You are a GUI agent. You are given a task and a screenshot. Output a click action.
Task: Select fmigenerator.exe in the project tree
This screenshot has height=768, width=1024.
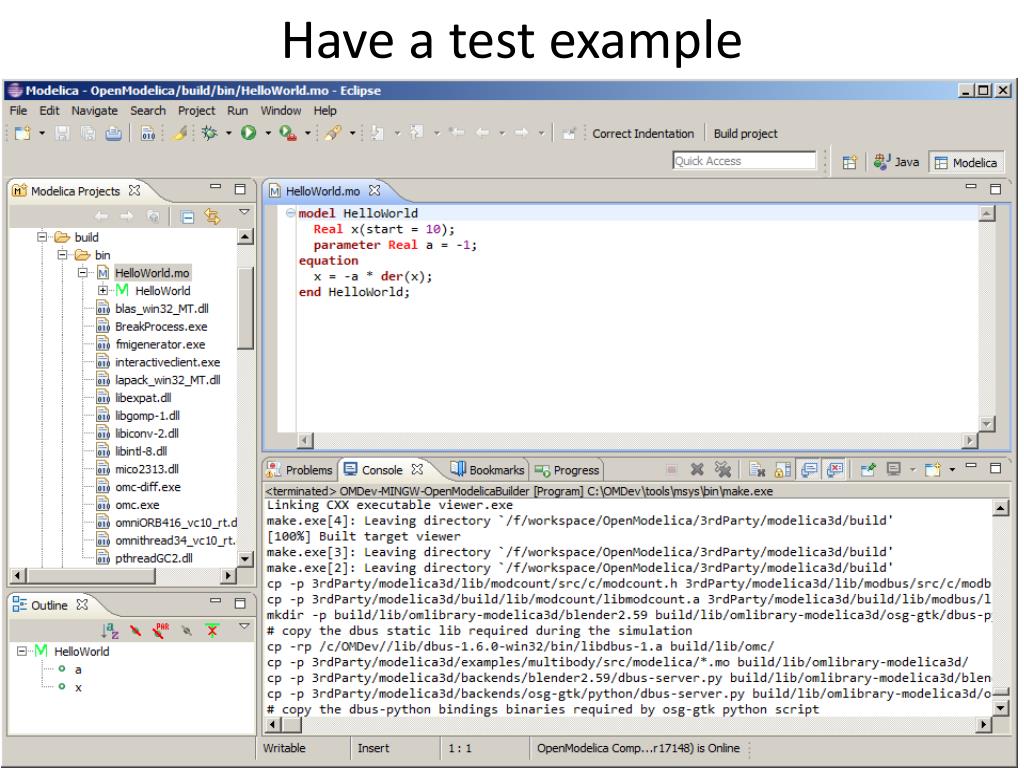[x=160, y=344]
